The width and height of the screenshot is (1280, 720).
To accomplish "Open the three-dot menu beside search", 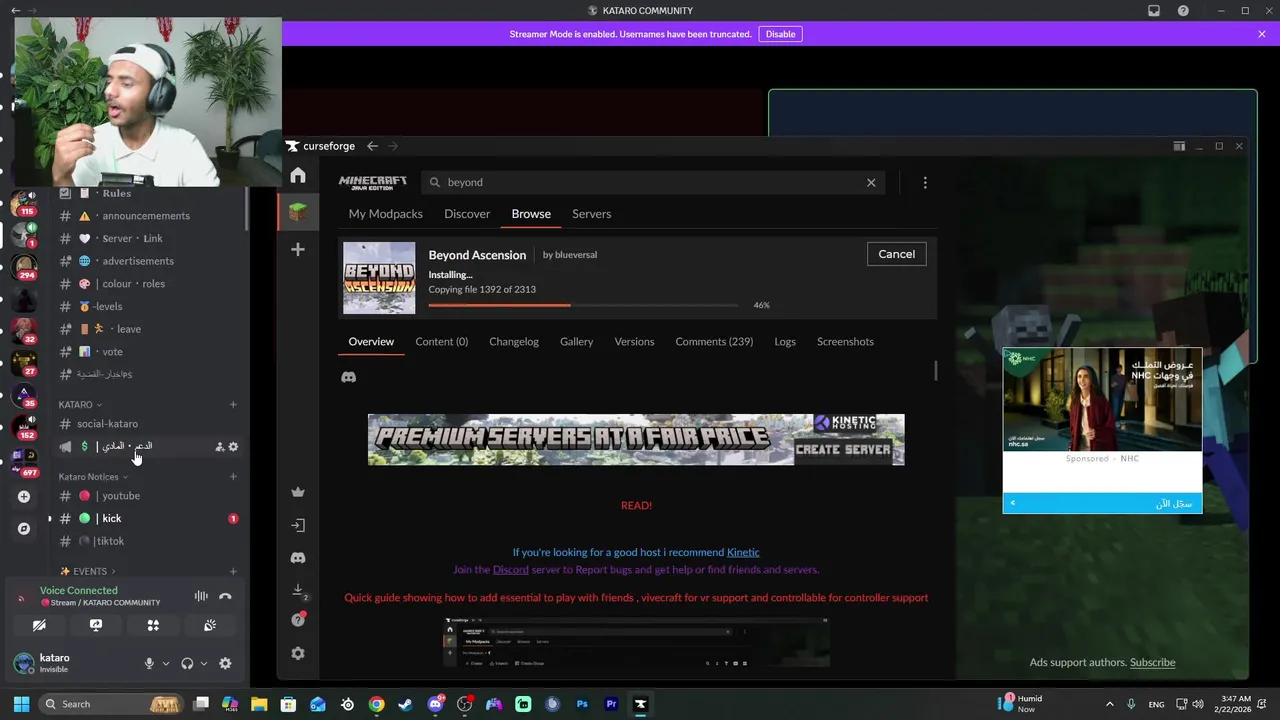I will click(925, 182).
